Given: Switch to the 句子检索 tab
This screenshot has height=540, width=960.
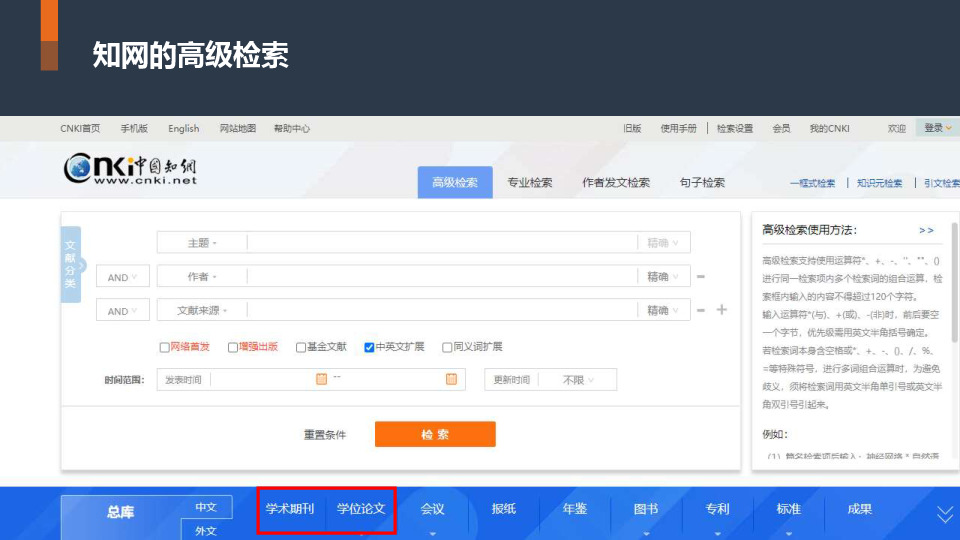Looking at the screenshot, I should coord(702,182).
